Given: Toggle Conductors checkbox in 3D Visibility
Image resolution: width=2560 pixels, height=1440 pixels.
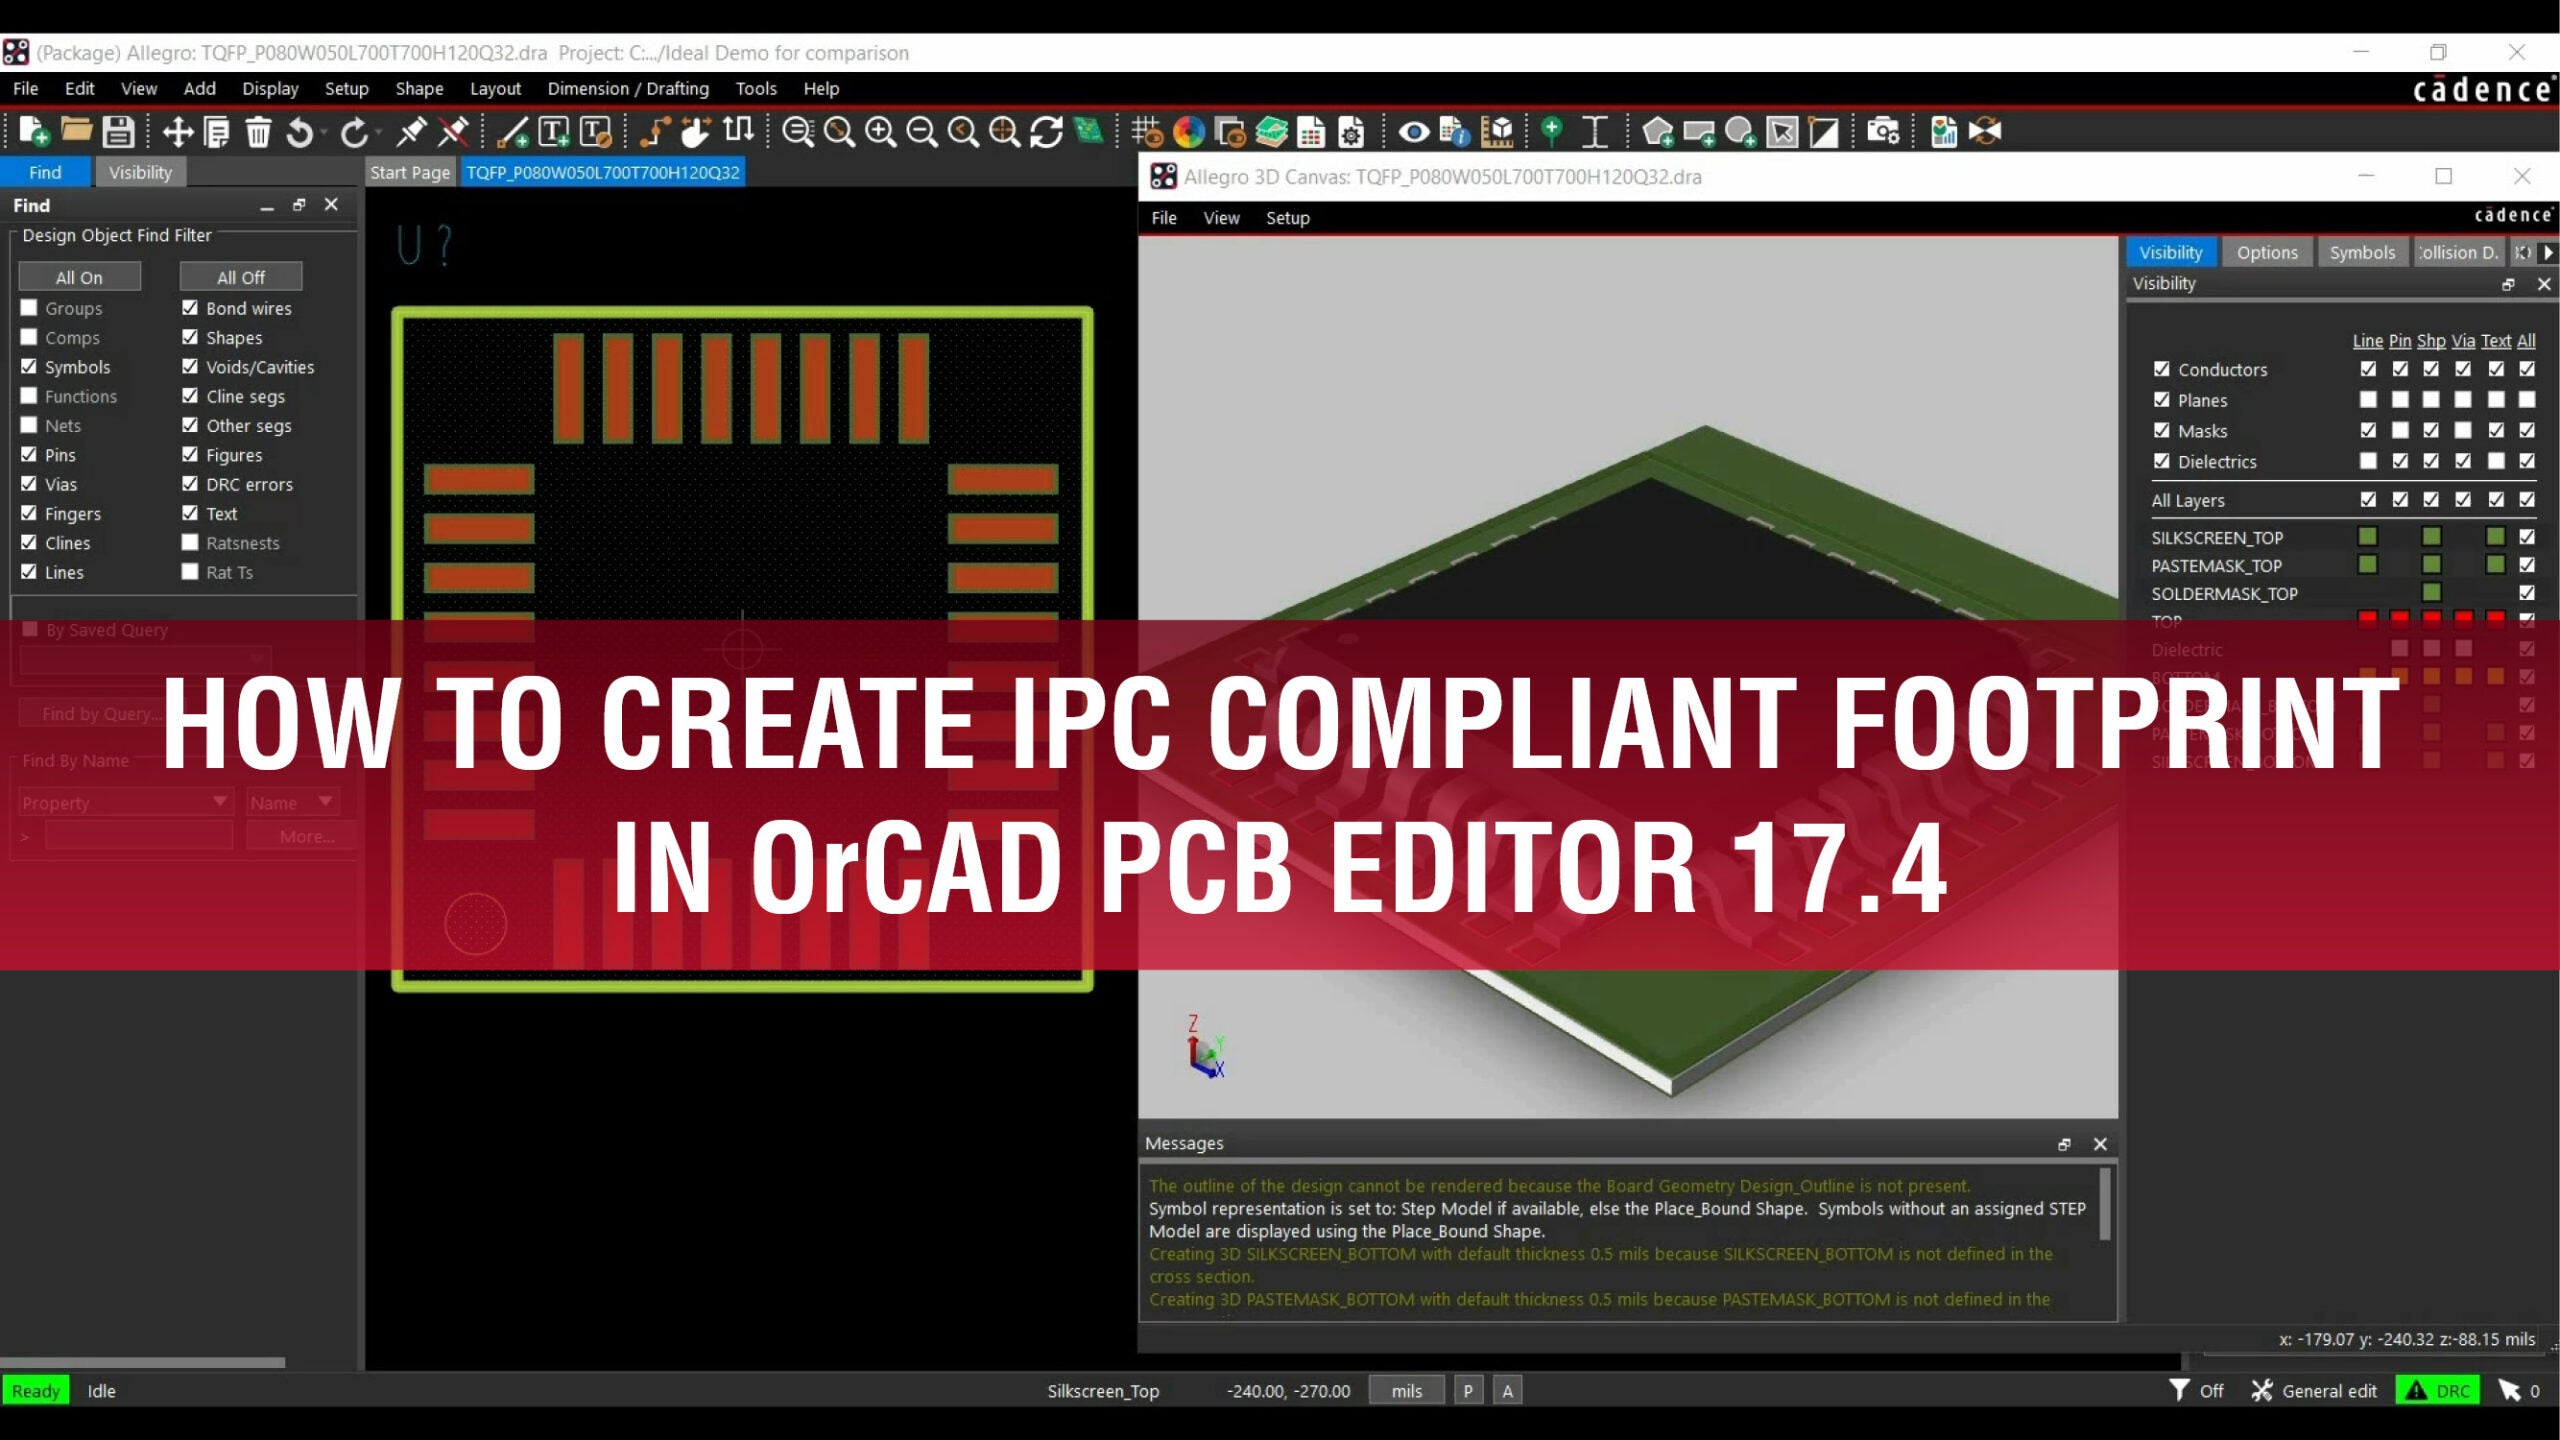Looking at the screenshot, I should point(2161,369).
